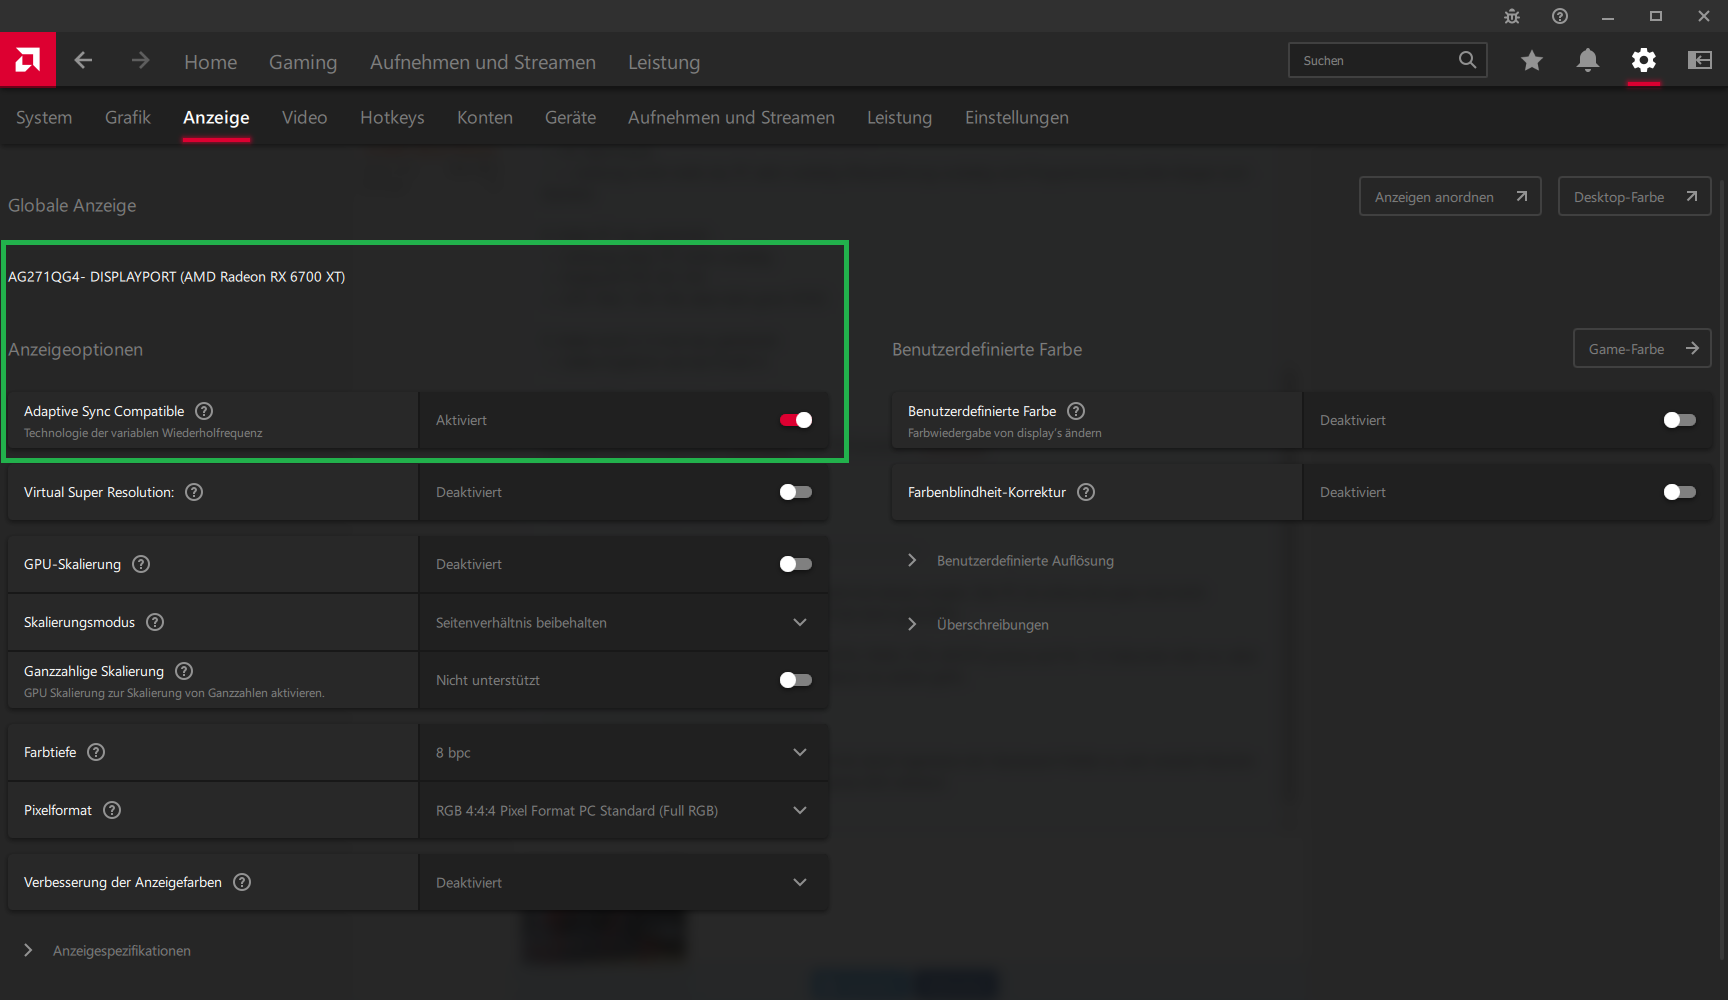The image size is (1728, 1000).
Task: Show help for Benutzerdefinierte Farbe
Action: (x=1076, y=411)
